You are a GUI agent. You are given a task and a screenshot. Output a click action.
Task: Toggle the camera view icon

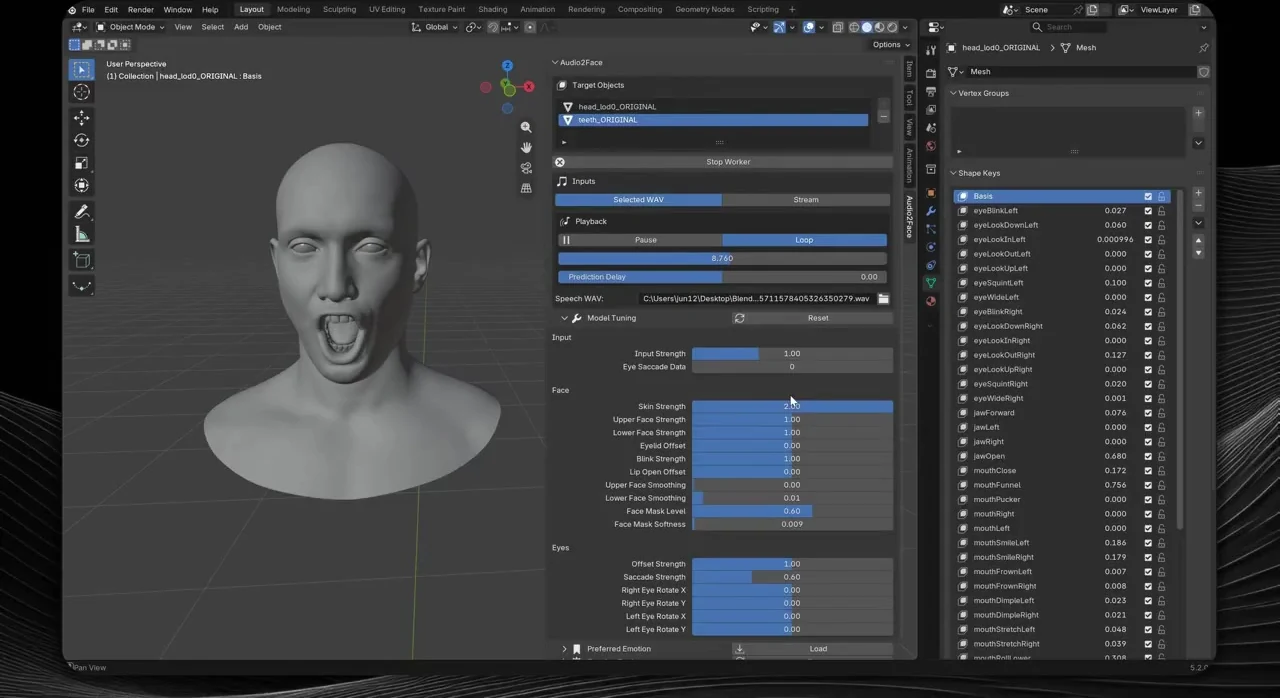pos(526,168)
